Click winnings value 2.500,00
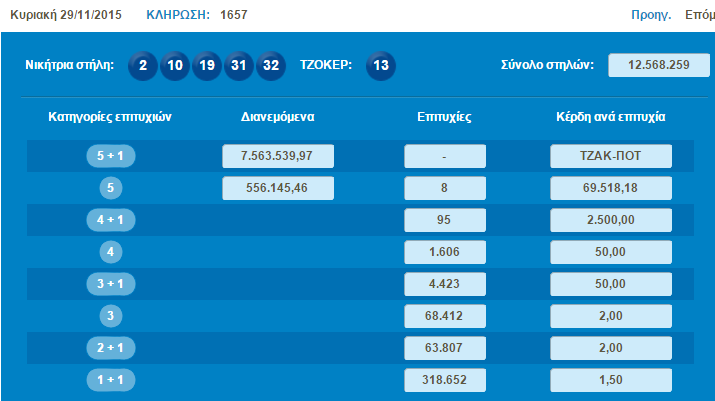 (611, 220)
